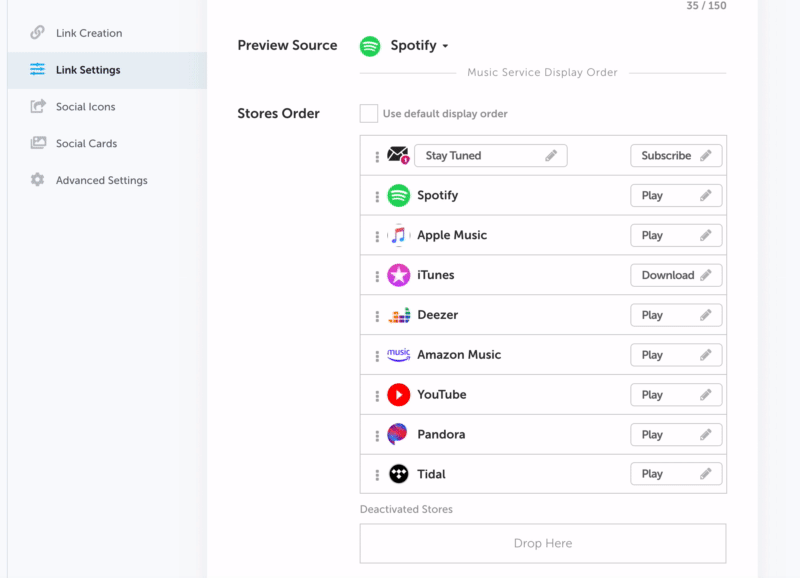The width and height of the screenshot is (800, 578).
Task: Click the drag handle of Apple Music row
Action: (377, 236)
